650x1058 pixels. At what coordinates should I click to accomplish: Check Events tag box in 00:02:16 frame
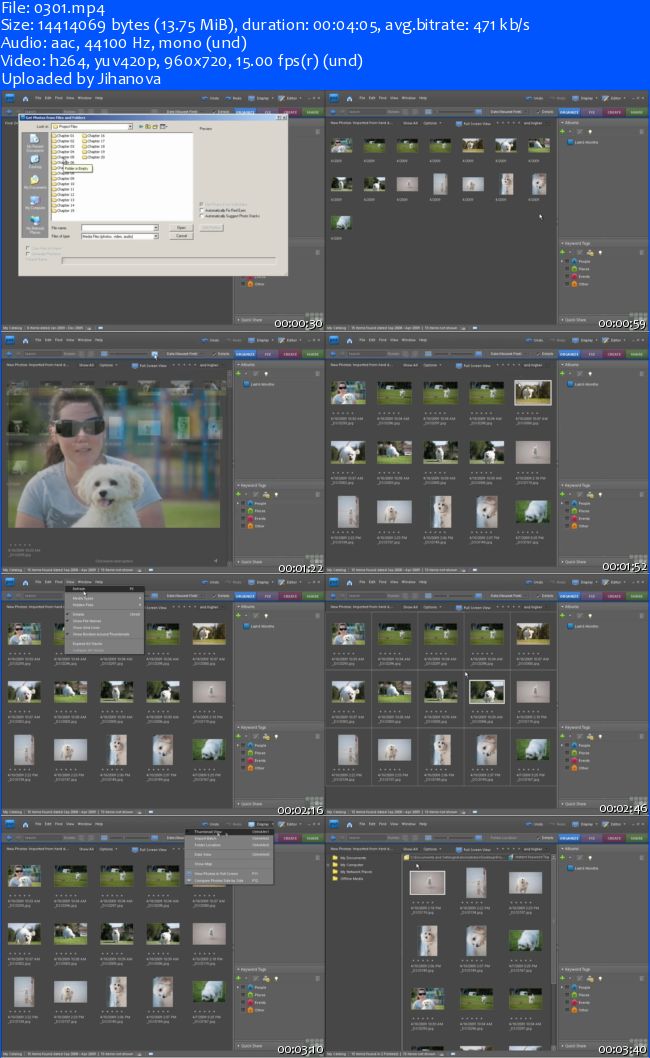click(x=243, y=760)
